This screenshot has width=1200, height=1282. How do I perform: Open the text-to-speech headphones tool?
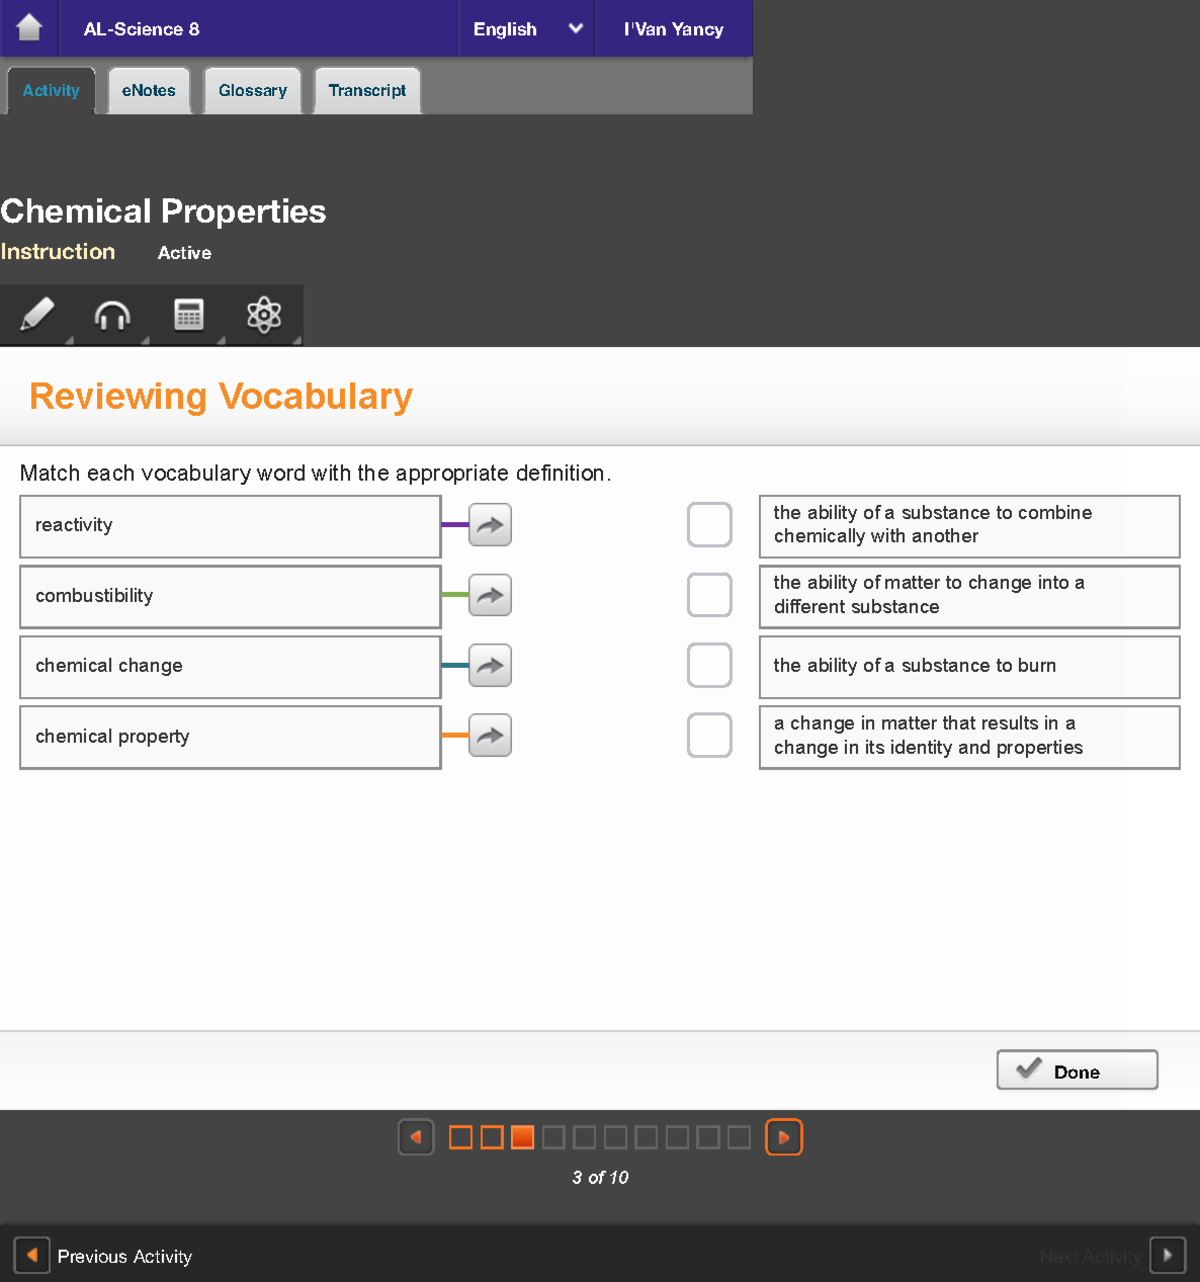click(112, 314)
